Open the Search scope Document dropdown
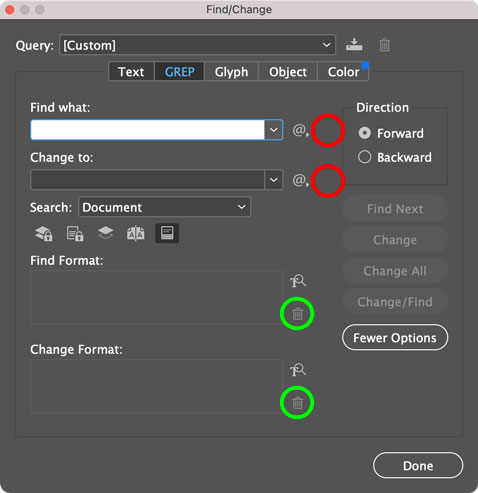Screen dimensions: 478x493 click(x=164, y=207)
